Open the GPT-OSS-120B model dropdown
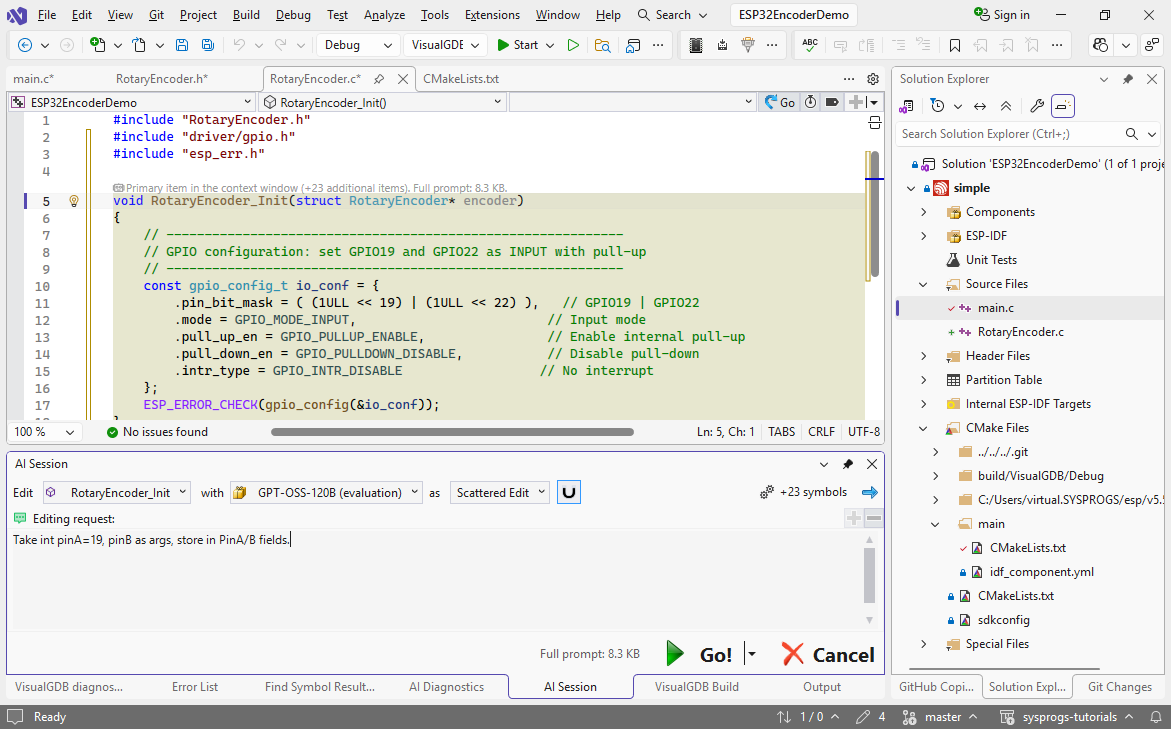 pos(325,492)
